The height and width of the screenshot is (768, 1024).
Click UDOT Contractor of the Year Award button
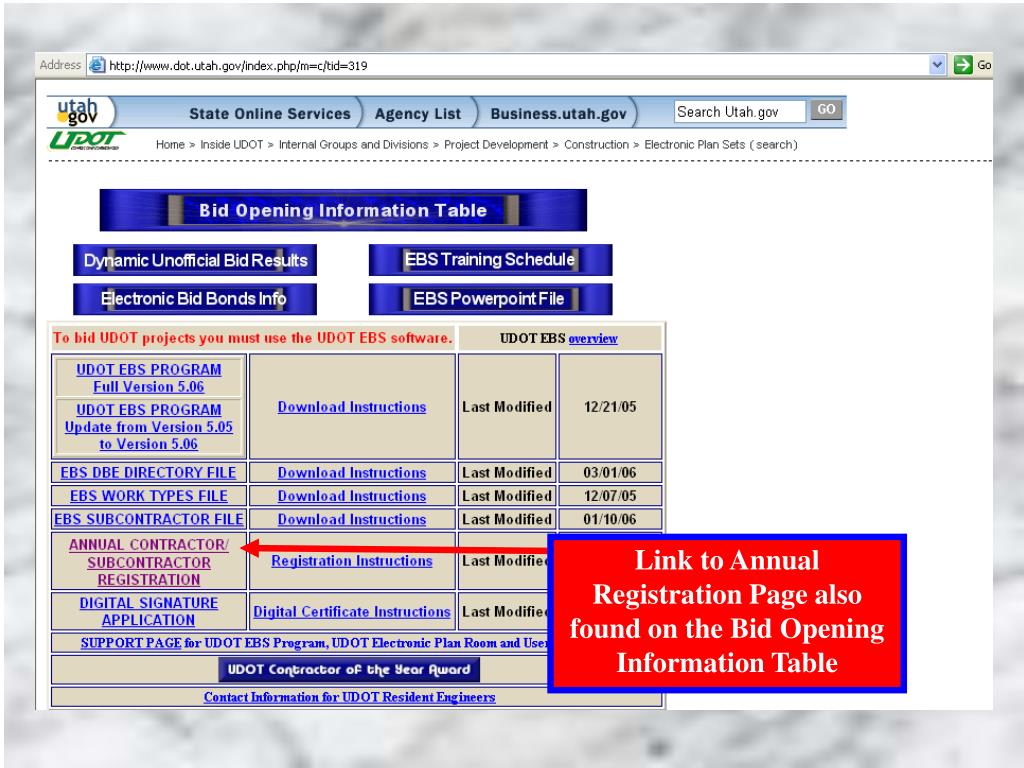click(349, 669)
